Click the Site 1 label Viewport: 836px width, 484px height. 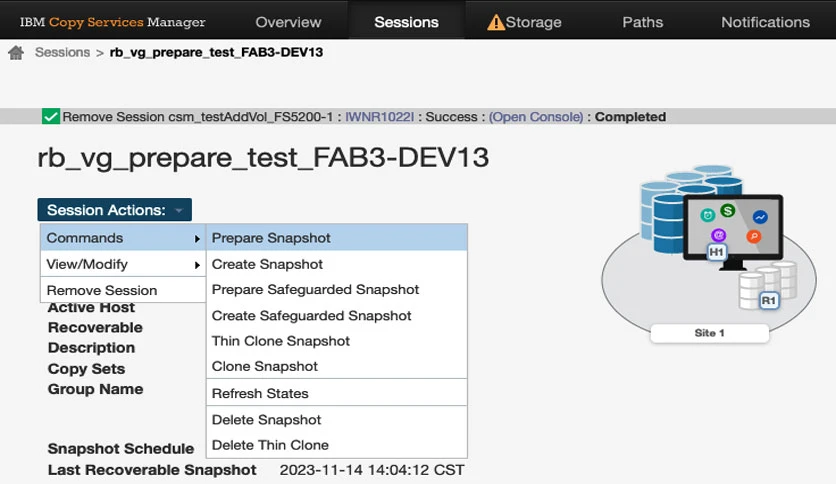[709, 333]
